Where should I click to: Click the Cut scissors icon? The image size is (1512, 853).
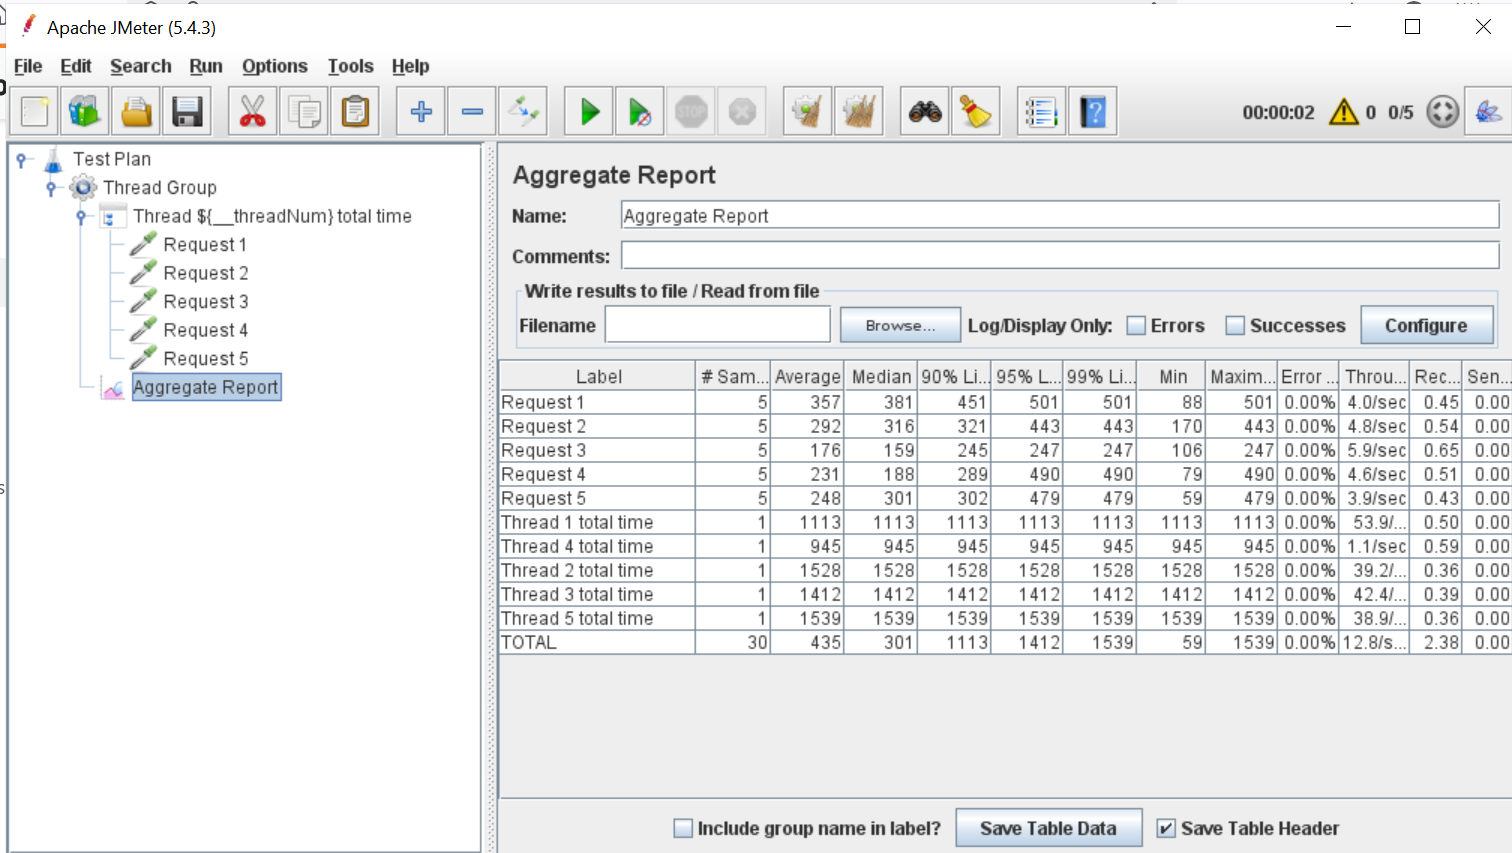click(253, 111)
